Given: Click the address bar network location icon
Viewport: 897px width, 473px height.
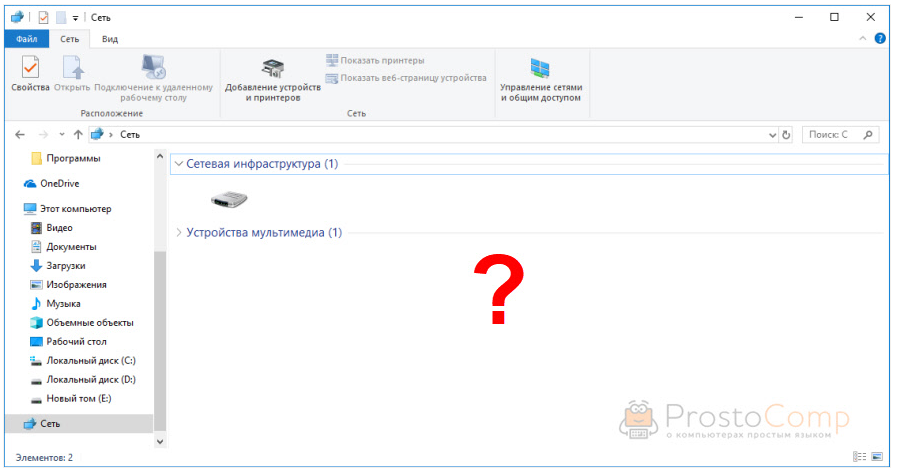Looking at the screenshot, I should point(97,134).
